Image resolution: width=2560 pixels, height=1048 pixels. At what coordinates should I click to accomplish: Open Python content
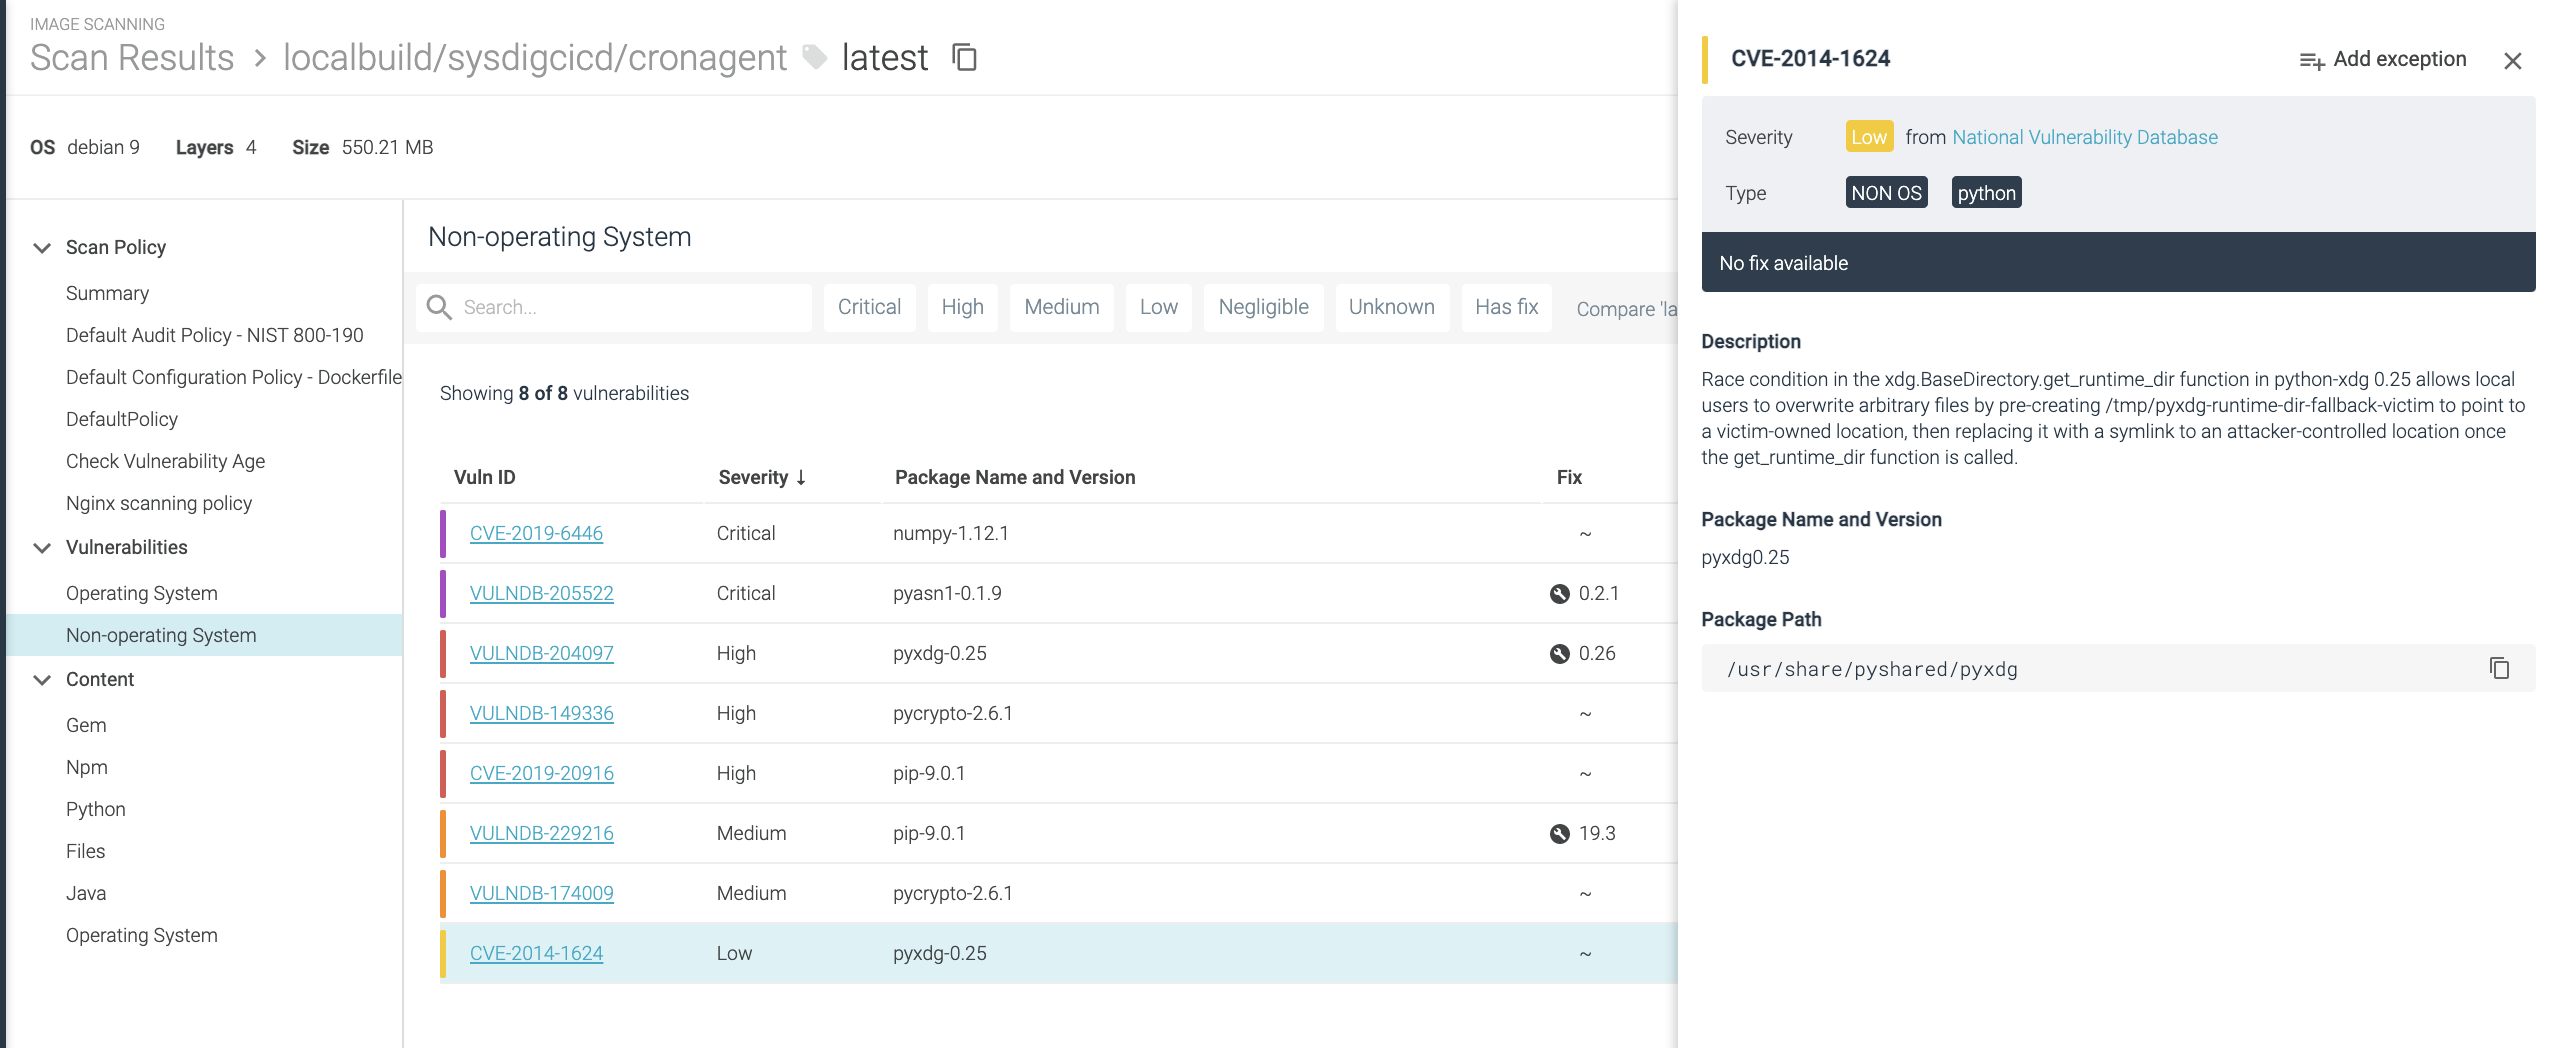95,809
